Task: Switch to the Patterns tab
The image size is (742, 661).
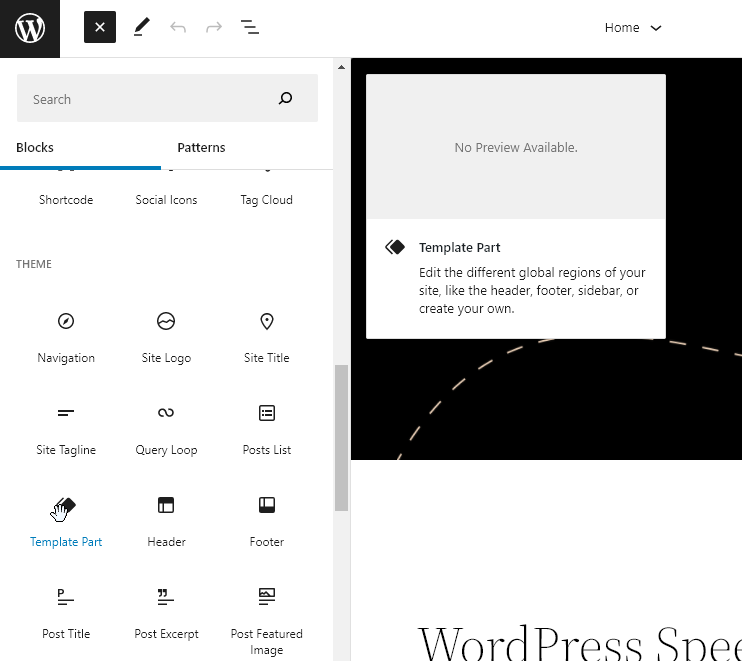Action: [x=201, y=148]
